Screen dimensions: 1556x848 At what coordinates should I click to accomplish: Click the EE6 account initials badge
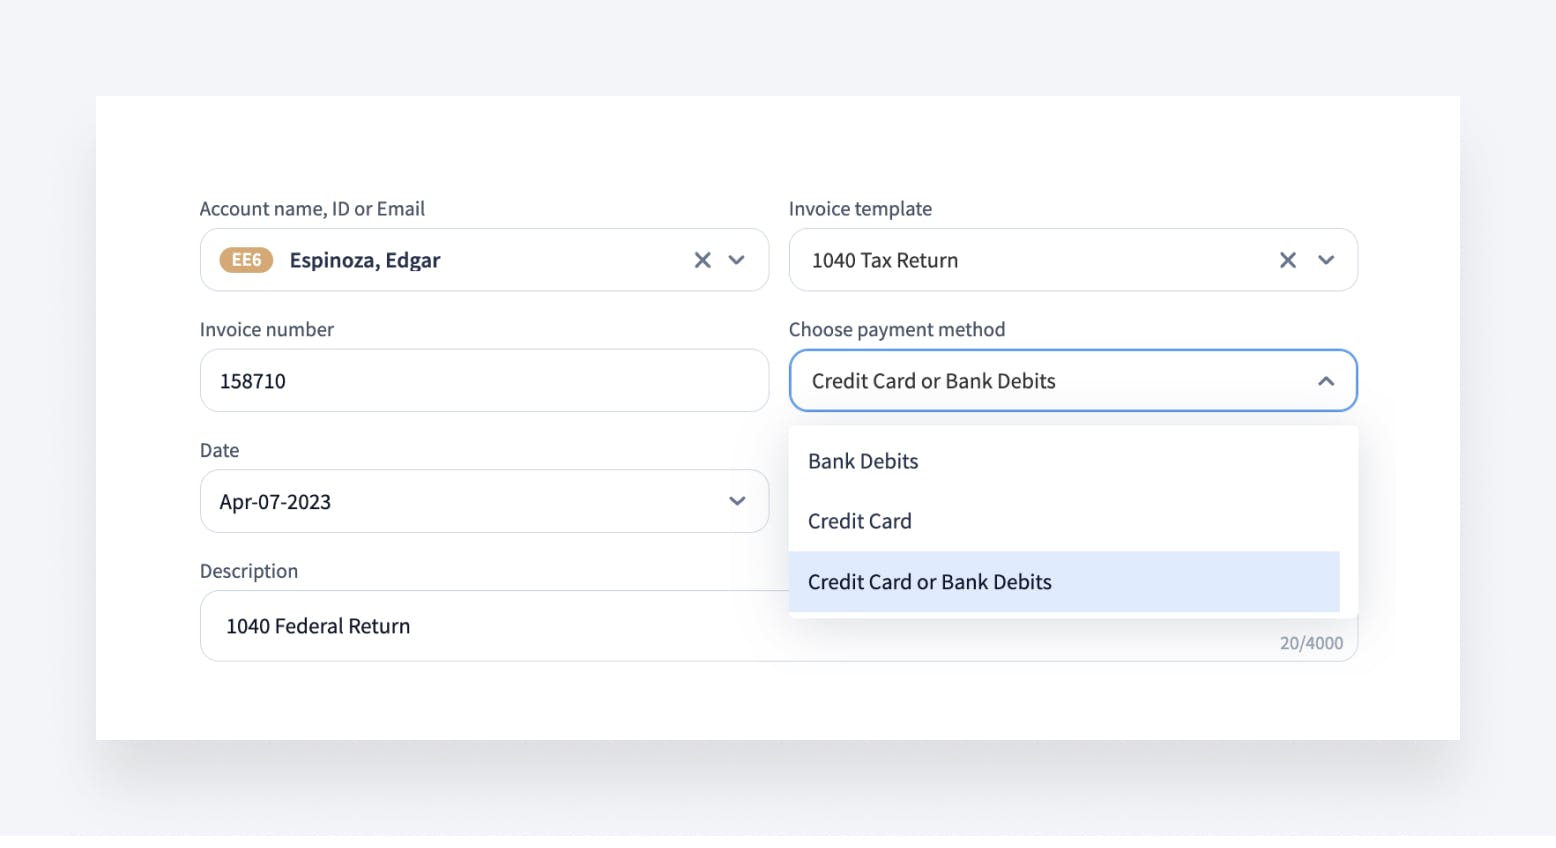[x=246, y=260]
